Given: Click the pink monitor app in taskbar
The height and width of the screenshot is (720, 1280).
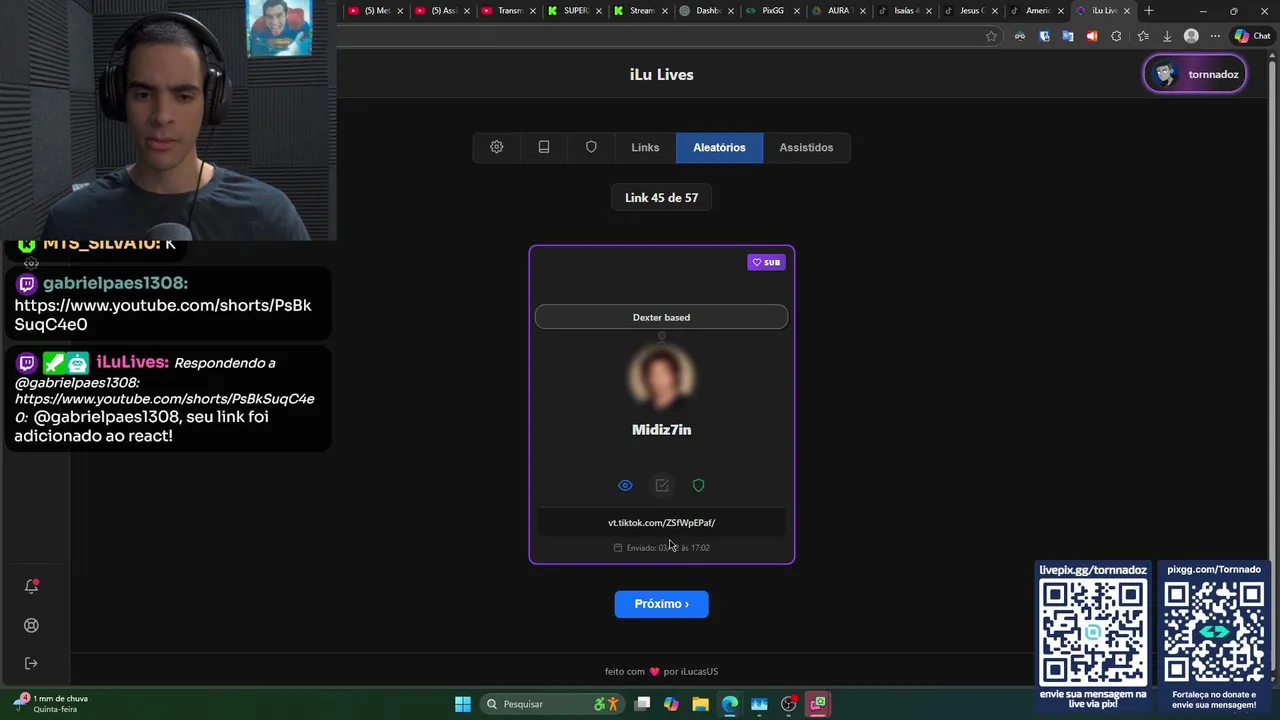Looking at the screenshot, I should point(818,704).
